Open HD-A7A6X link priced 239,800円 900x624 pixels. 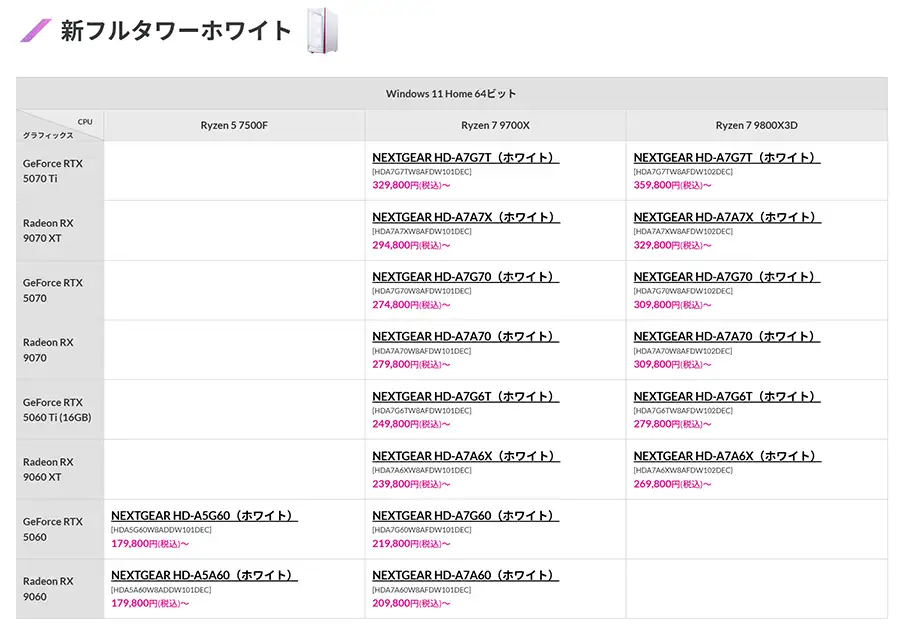click(465, 456)
